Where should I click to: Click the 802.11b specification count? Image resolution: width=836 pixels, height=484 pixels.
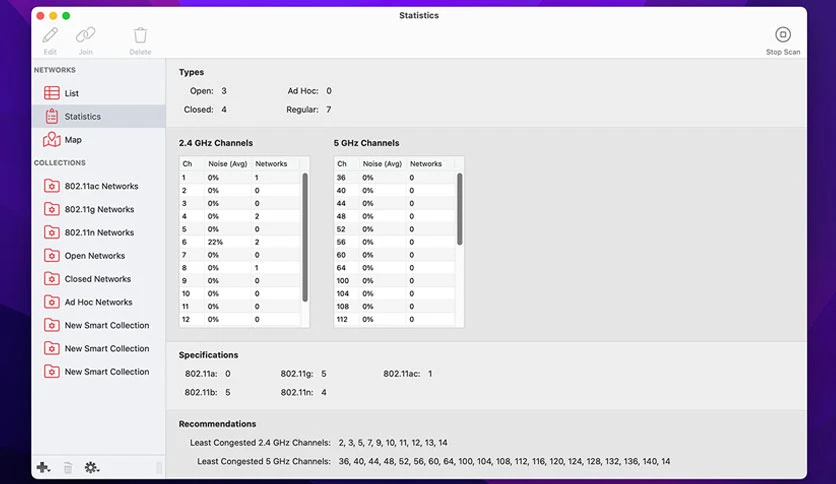pyautogui.click(x=228, y=392)
